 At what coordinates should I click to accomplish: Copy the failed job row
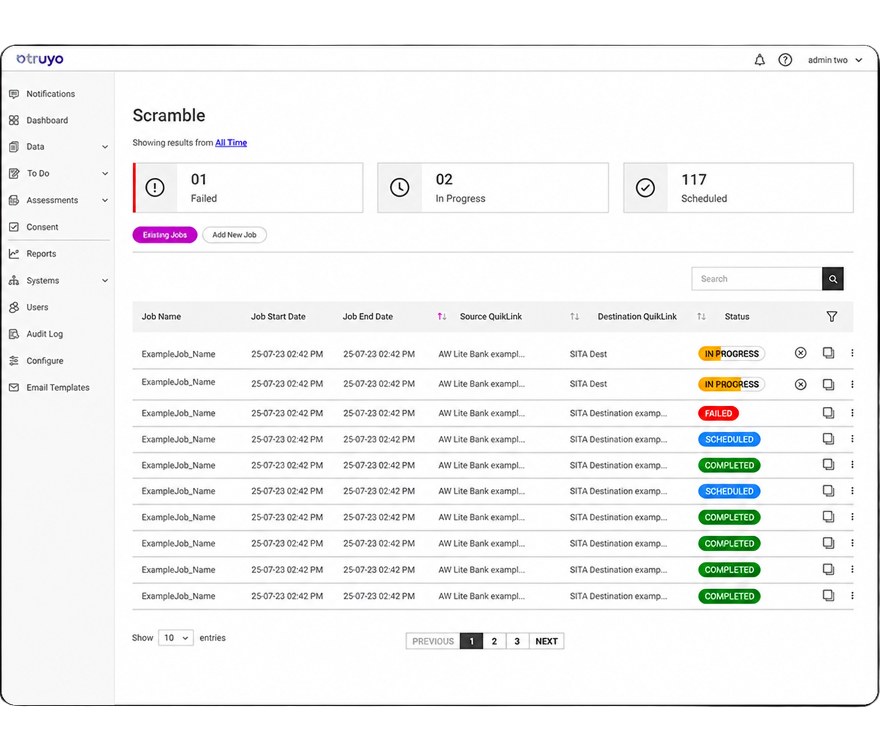828,413
